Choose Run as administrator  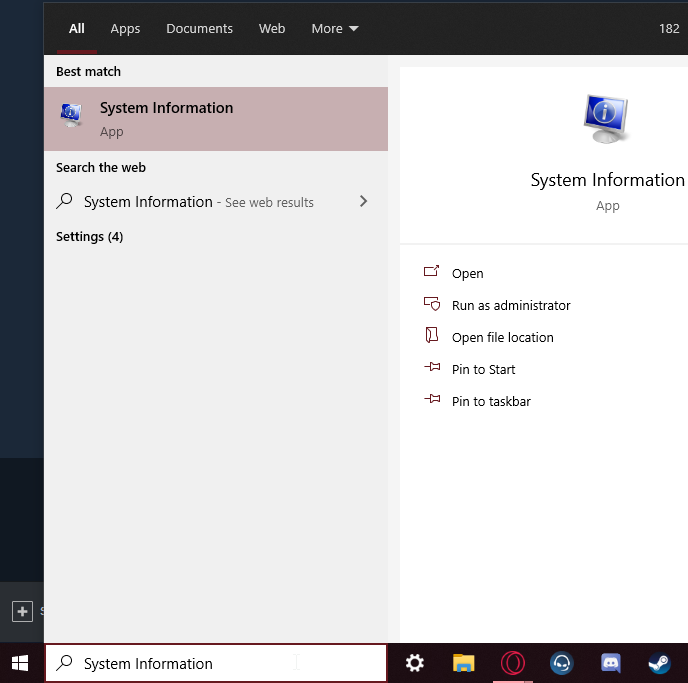tap(511, 305)
